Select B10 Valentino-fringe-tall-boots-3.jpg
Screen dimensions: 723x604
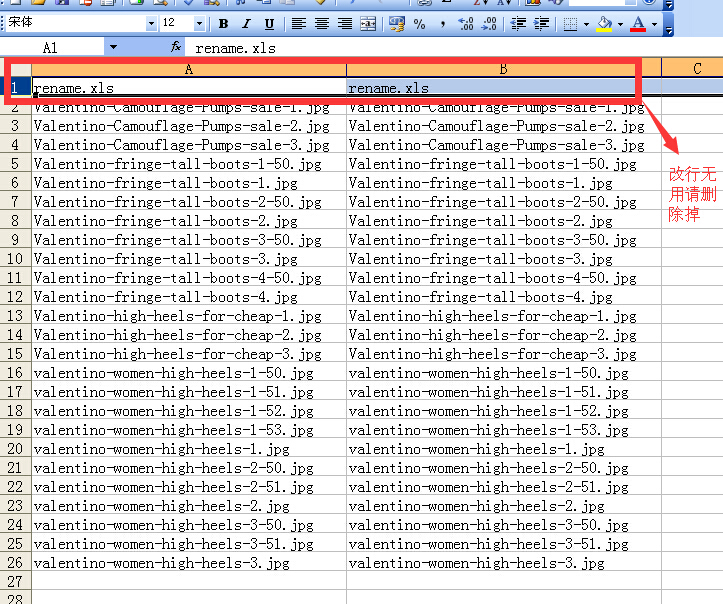[504, 259]
